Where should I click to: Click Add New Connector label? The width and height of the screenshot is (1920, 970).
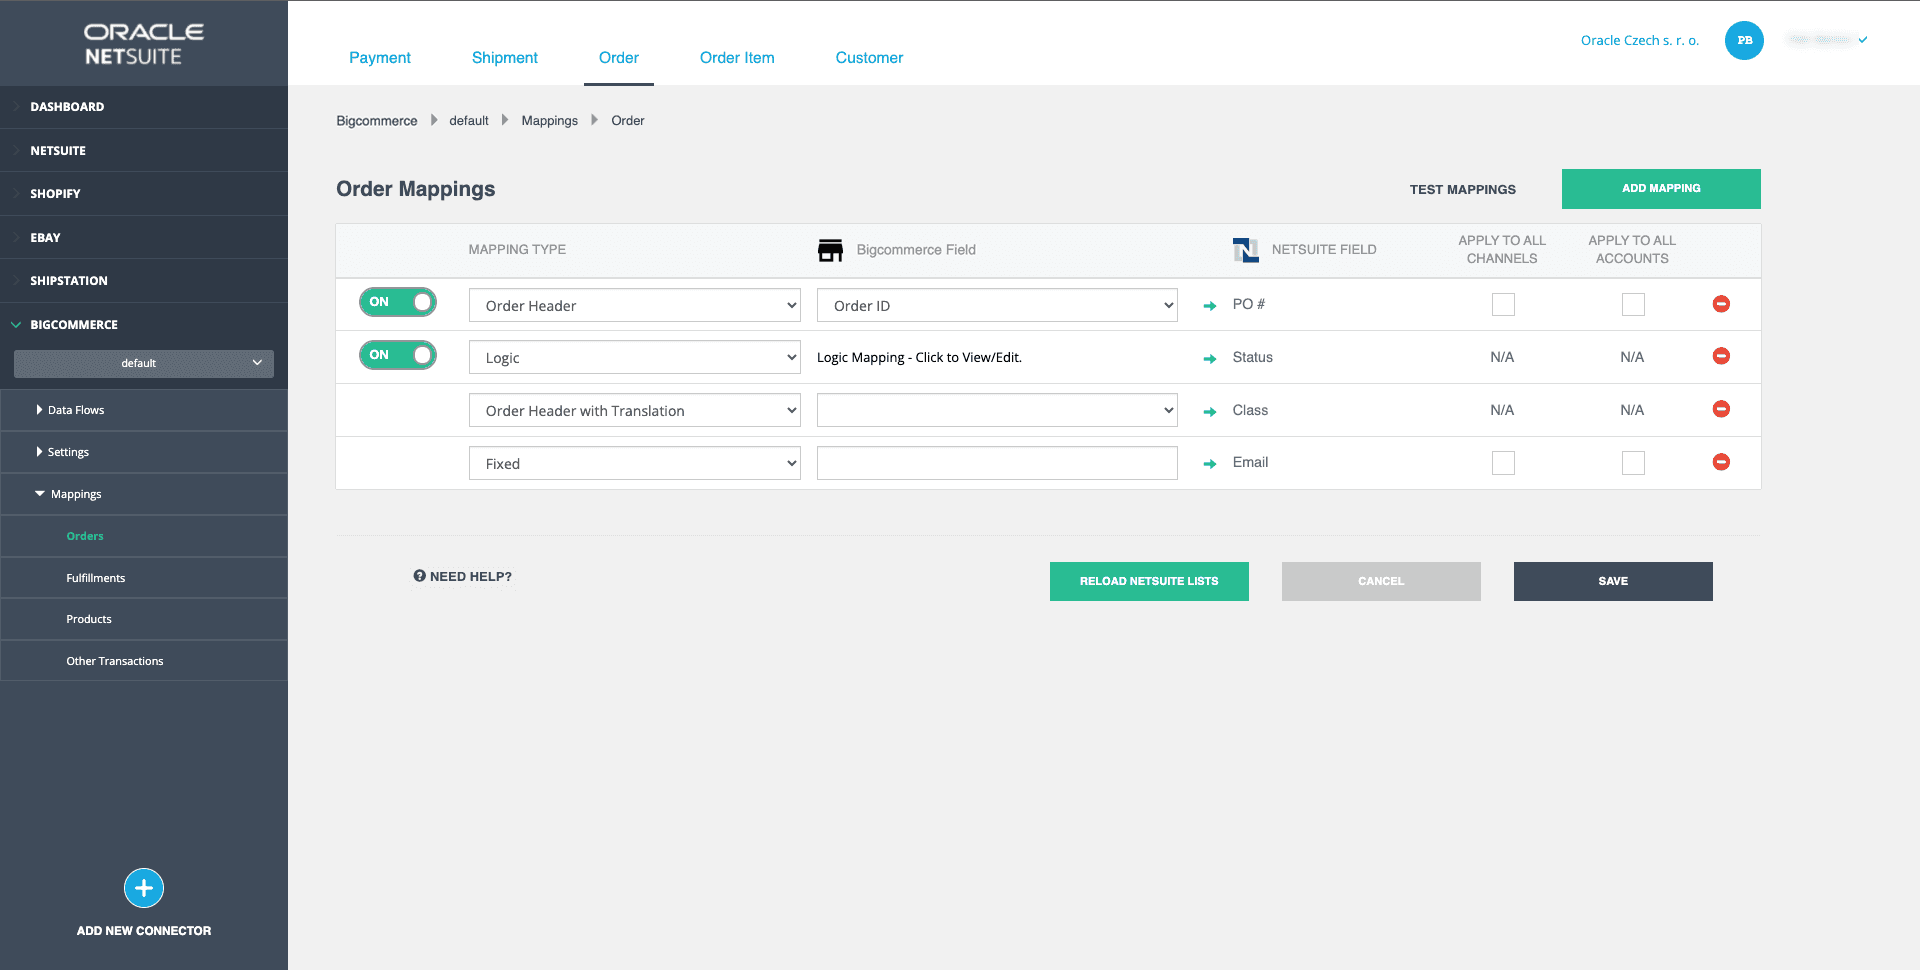click(144, 931)
